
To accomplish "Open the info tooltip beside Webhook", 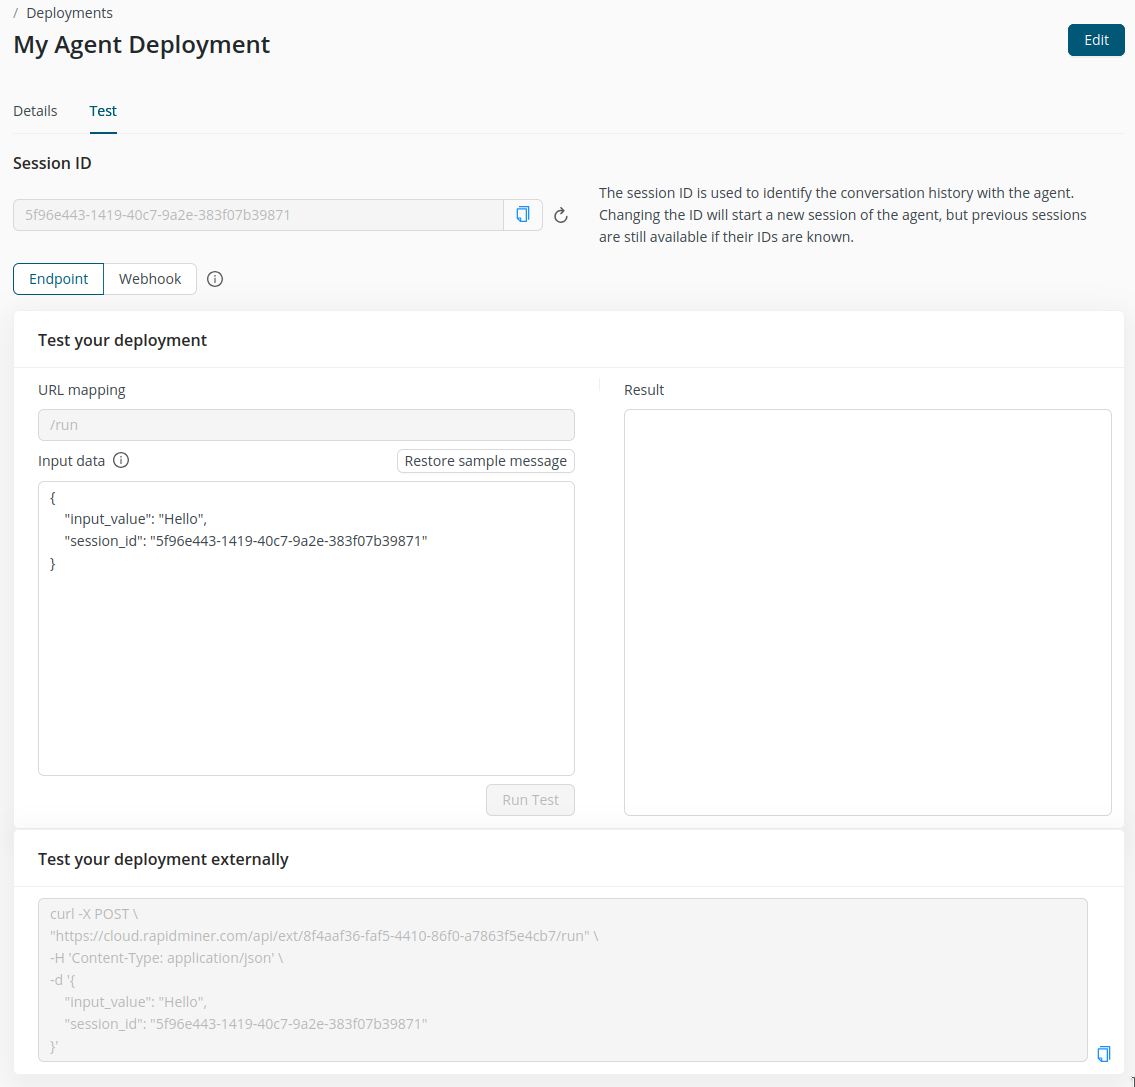I will 215,279.
